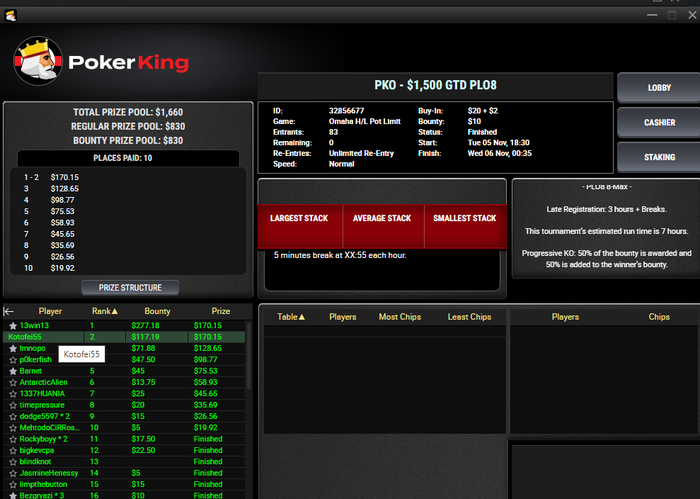Viewport: 700px width, 499px height.
Task: Sort player list by Prize column
Action: 221,311
